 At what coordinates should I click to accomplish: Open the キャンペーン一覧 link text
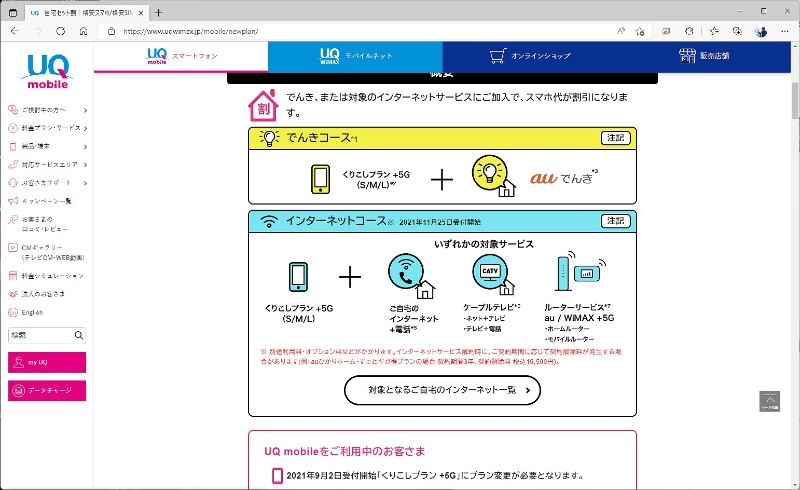(x=46, y=201)
